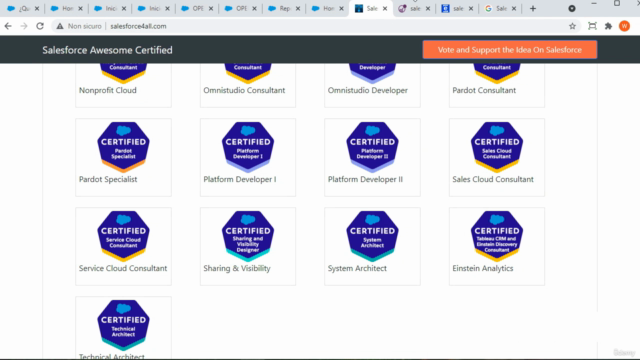Reload the page with the refresh icon
This screenshot has height=360, width=640.
coord(40,26)
